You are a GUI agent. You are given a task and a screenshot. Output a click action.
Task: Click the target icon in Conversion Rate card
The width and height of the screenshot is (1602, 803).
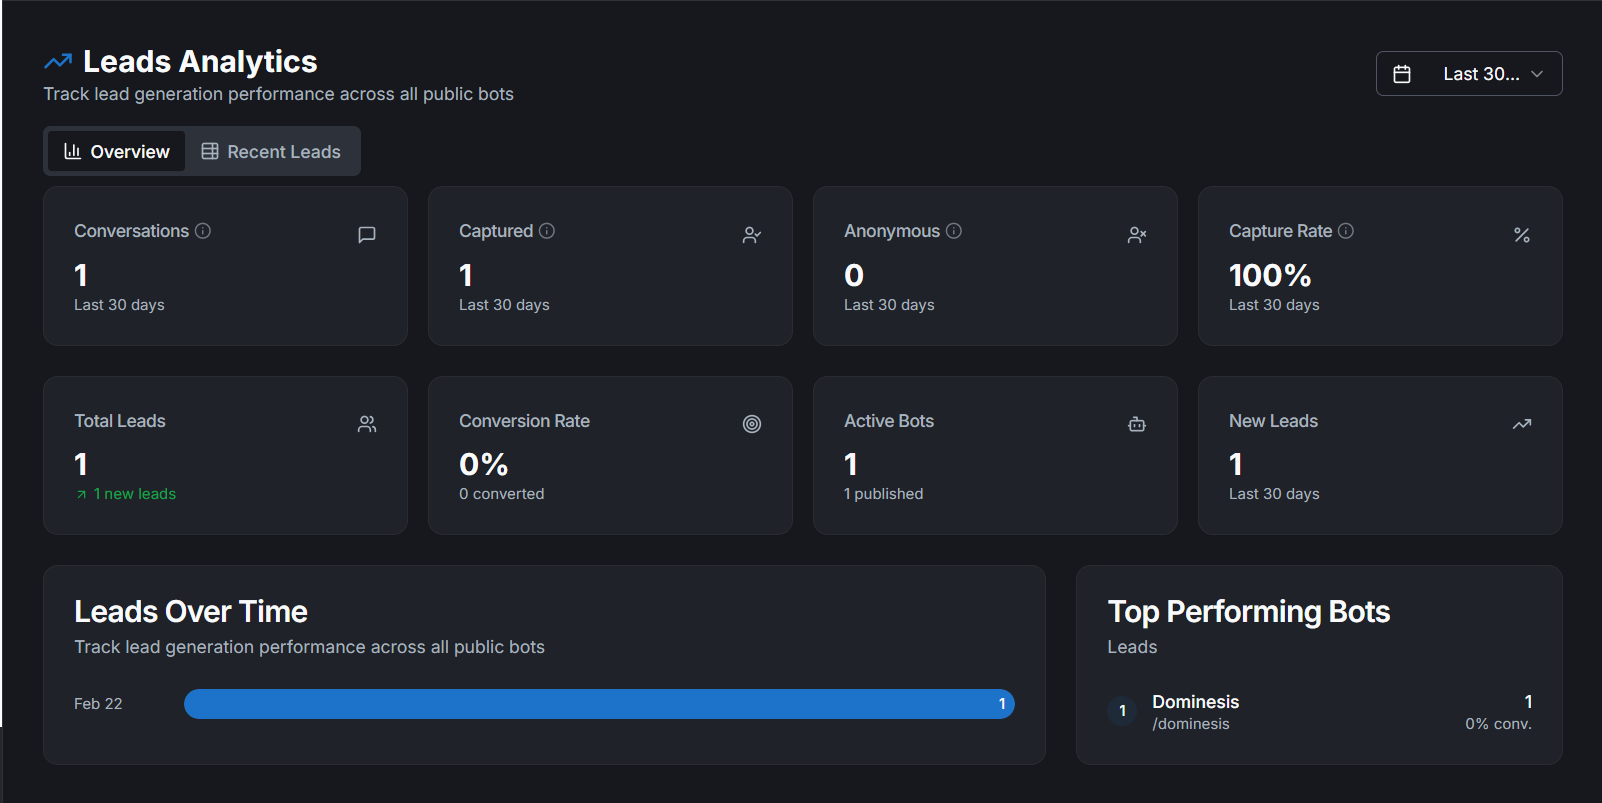752,424
